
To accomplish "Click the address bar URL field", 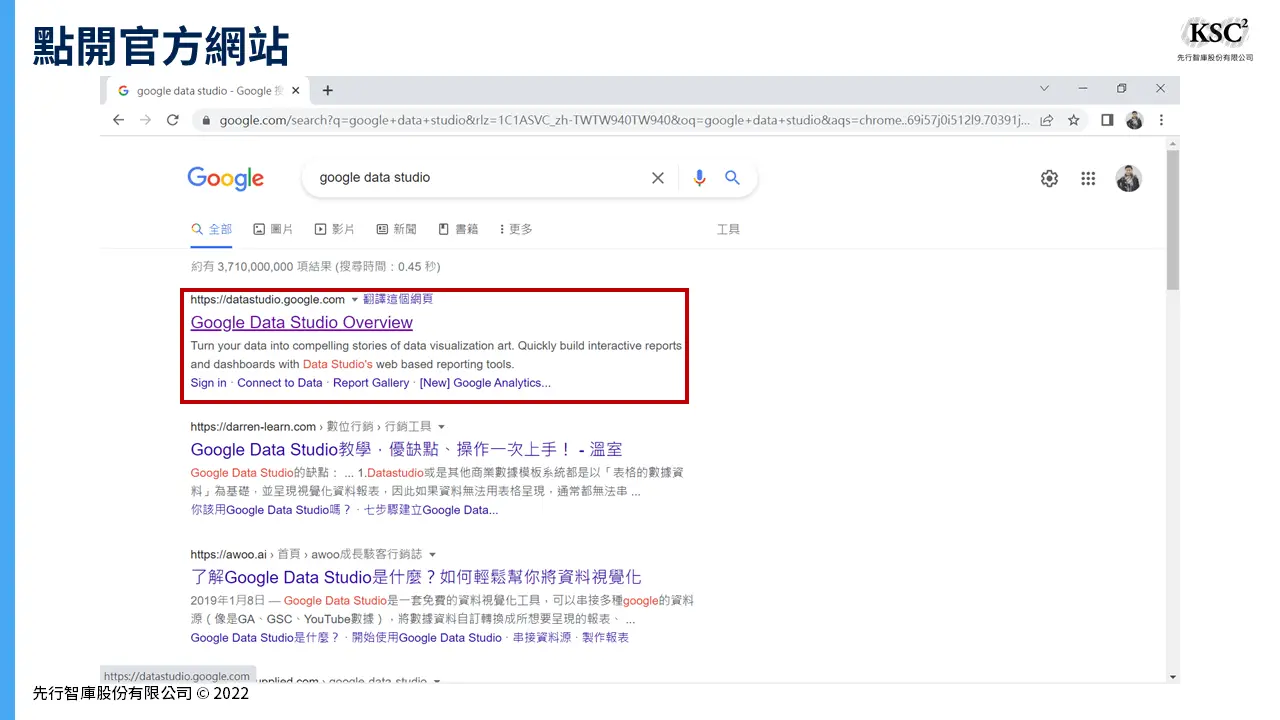I will (x=624, y=120).
